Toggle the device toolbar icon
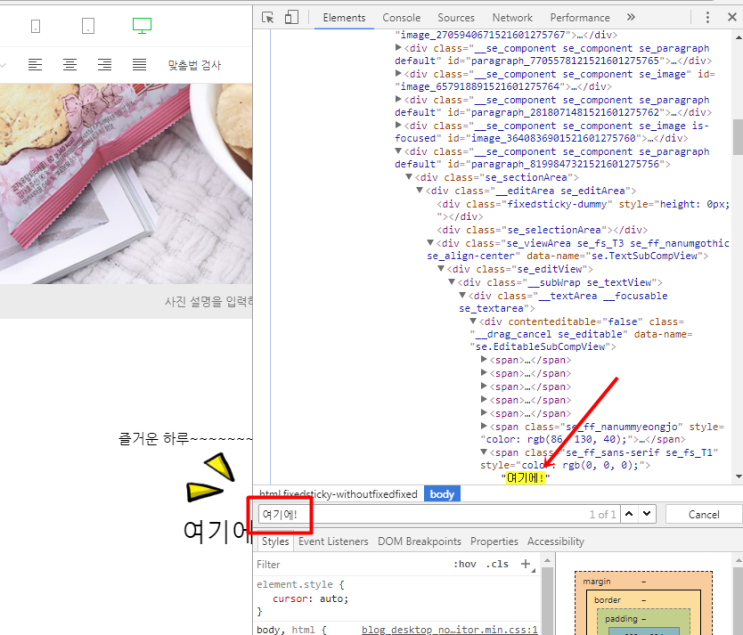This screenshot has height=635, width=743. [x=291, y=18]
